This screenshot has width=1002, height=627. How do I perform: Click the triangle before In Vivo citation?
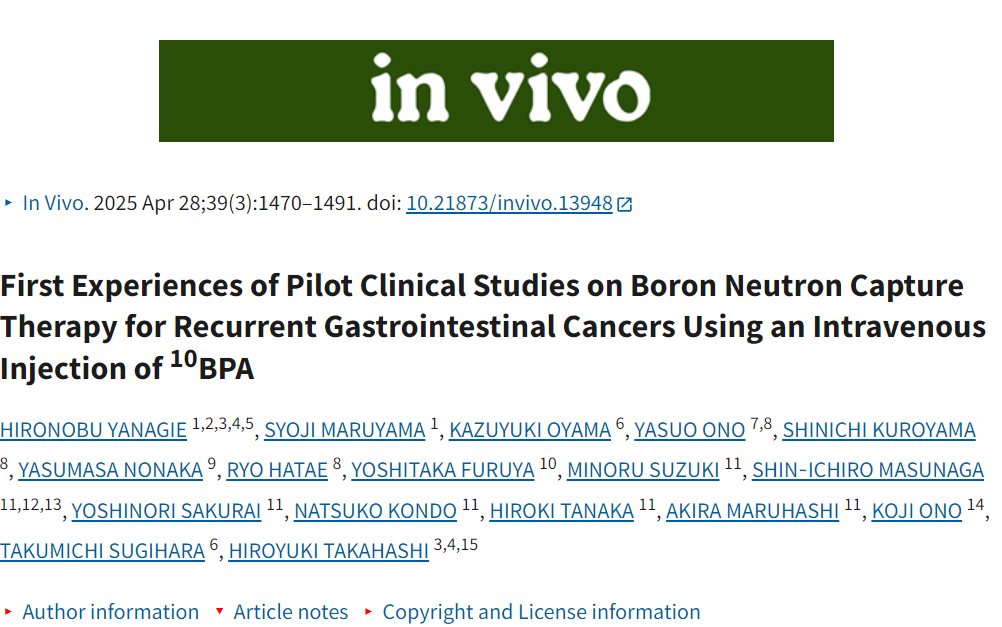9,203
